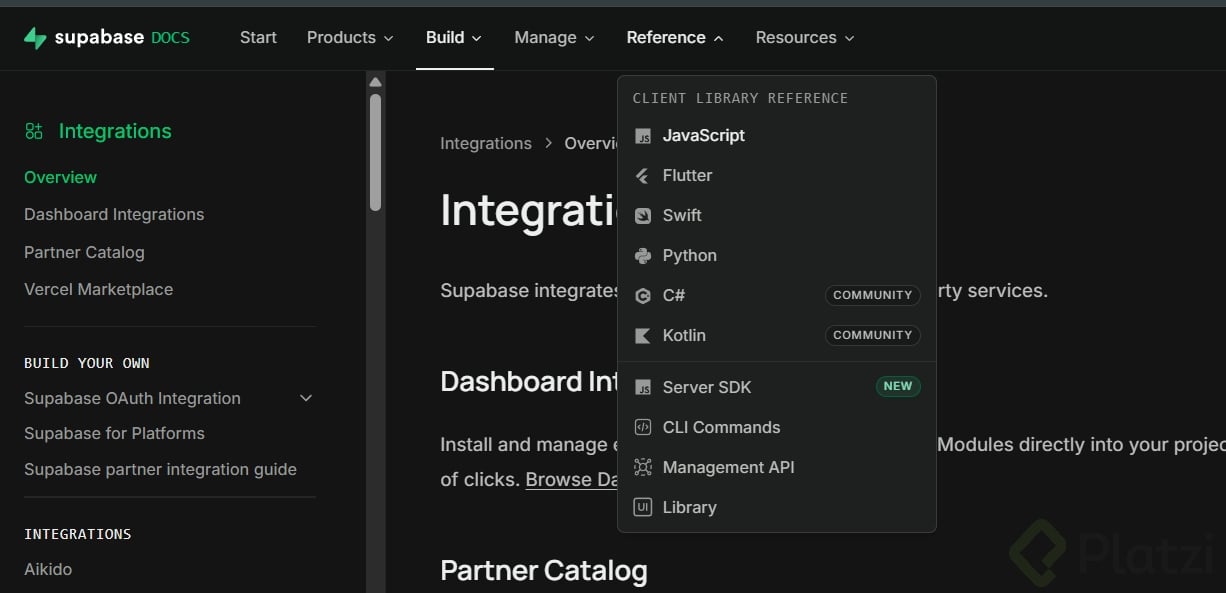This screenshot has height=593, width=1226.
Task: Open the Manage dropdown menu
Action: 554,37
